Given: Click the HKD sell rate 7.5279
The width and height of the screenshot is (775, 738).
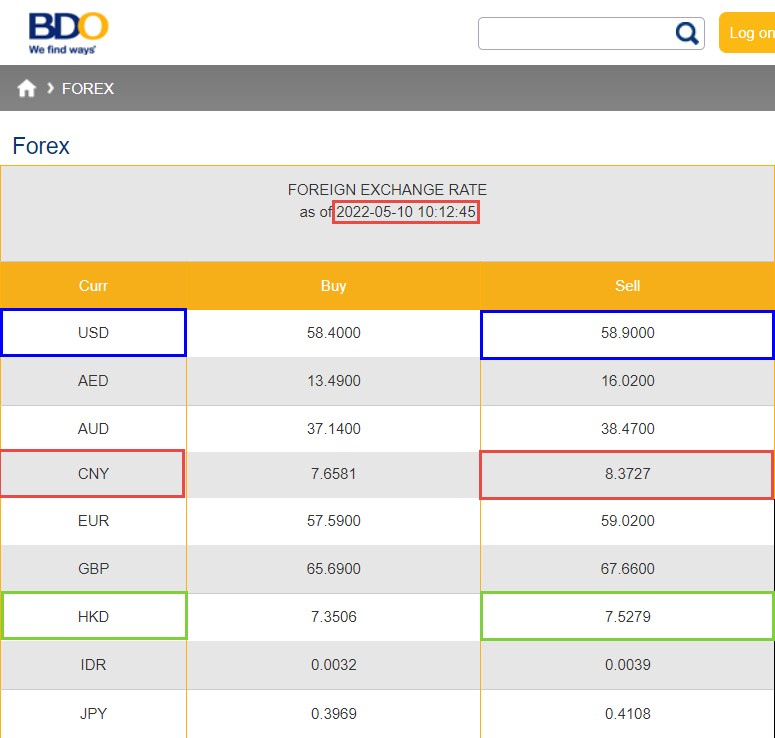Looking at the screenshot, I should click(627, 616).
